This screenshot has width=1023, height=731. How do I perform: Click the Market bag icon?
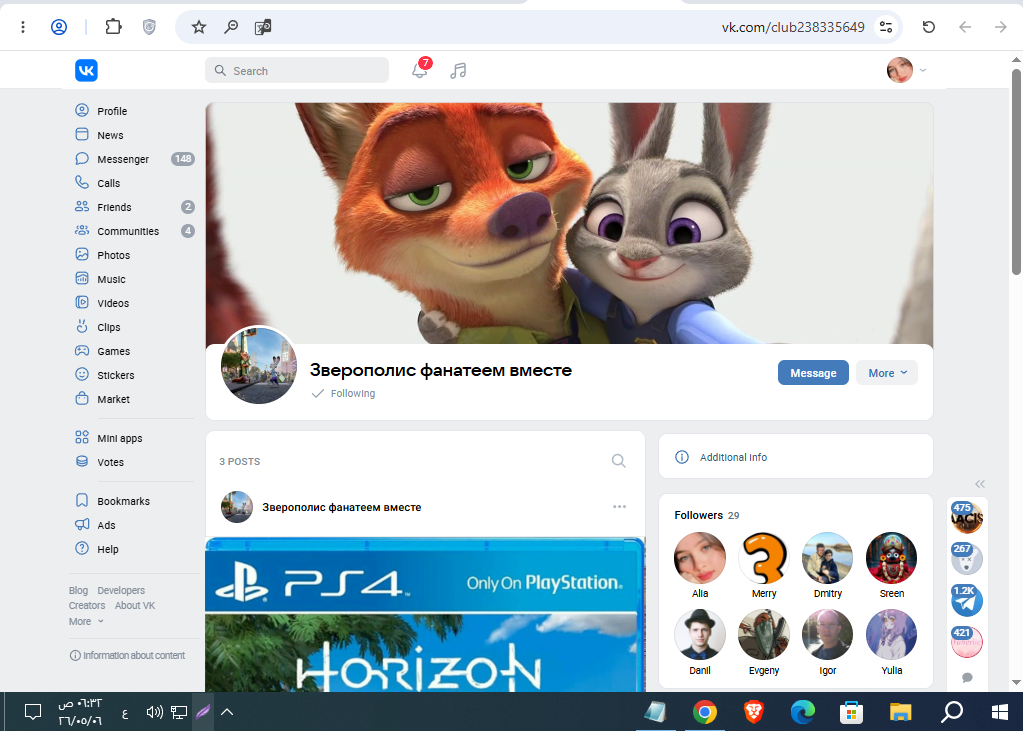(x=82, y=398)
